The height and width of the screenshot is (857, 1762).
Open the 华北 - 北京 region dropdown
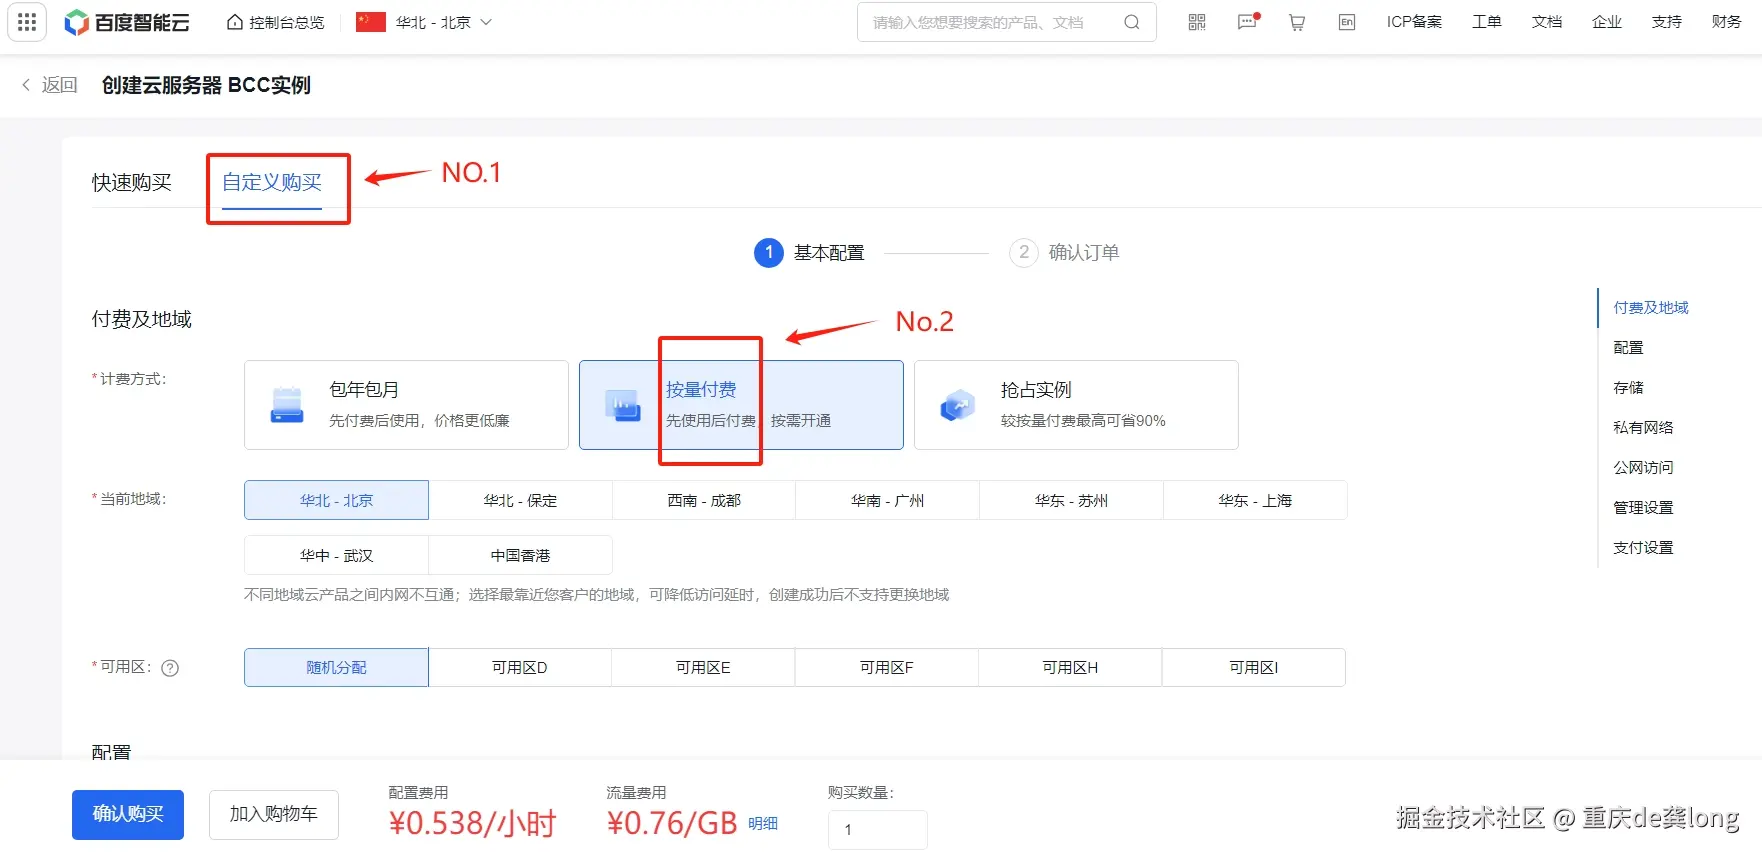[x=425, y=22]
